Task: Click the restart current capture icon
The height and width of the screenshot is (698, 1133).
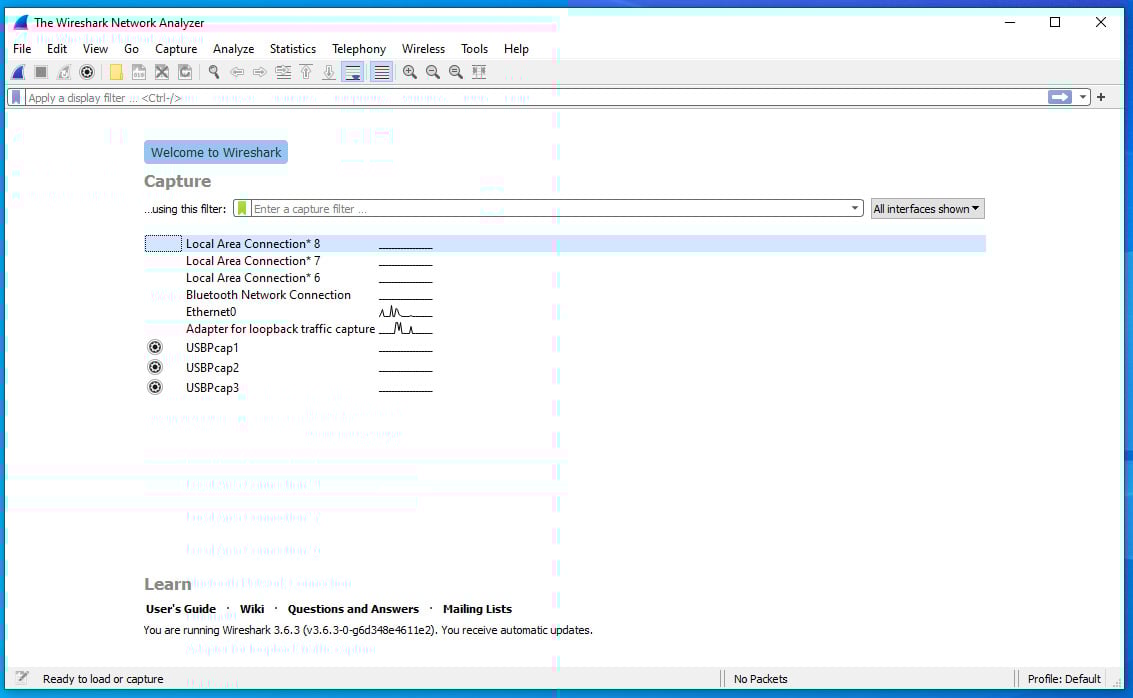Action: (x=64, y=72)
